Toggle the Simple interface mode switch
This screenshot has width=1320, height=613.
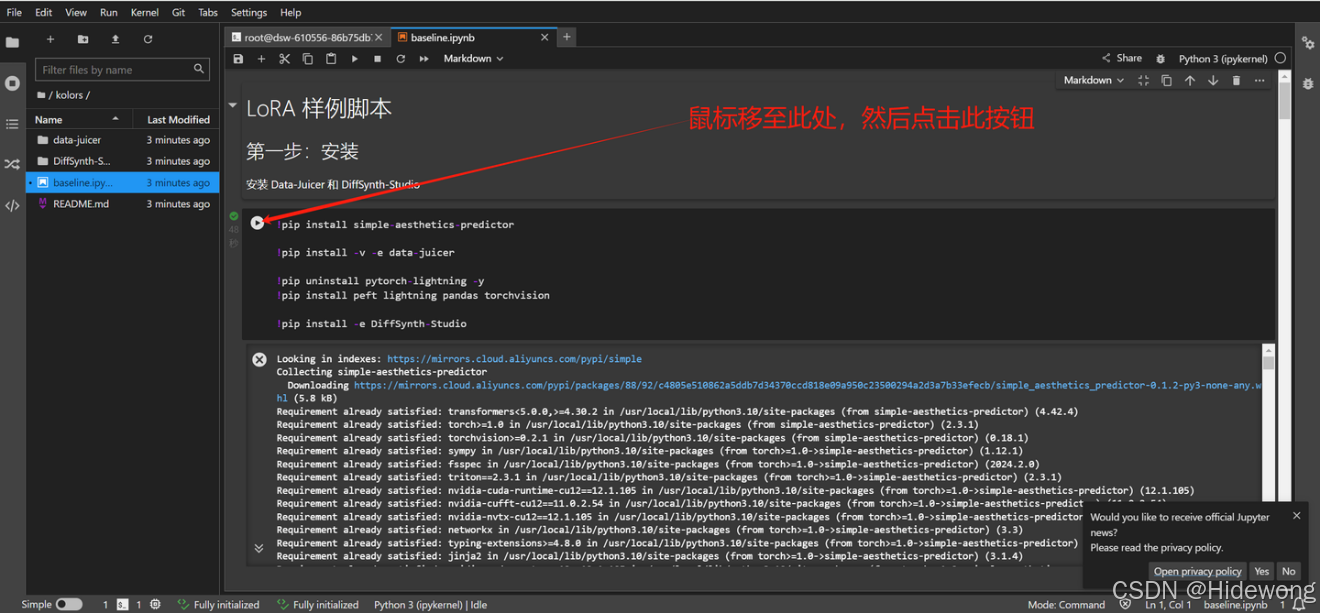[68, 604]
